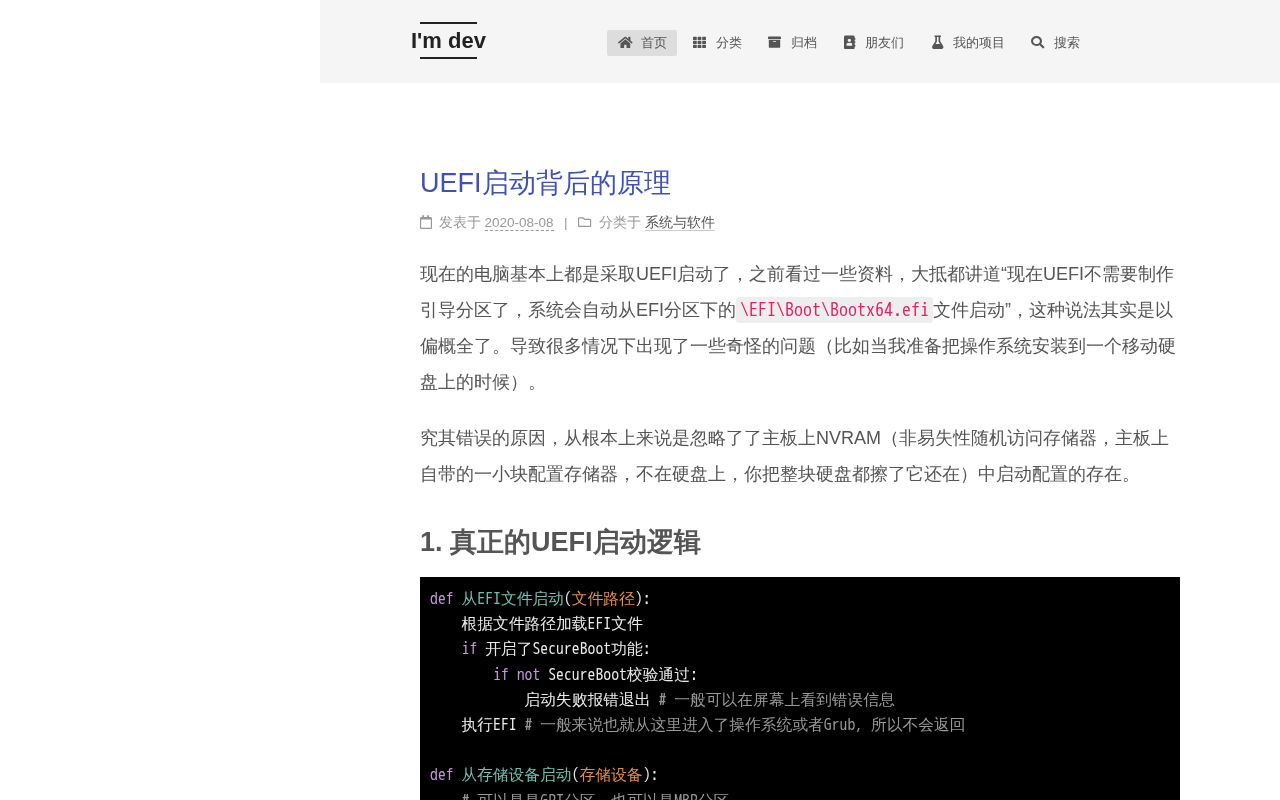Click the magnifier search icon
1280x800 pixels.
1038,42
